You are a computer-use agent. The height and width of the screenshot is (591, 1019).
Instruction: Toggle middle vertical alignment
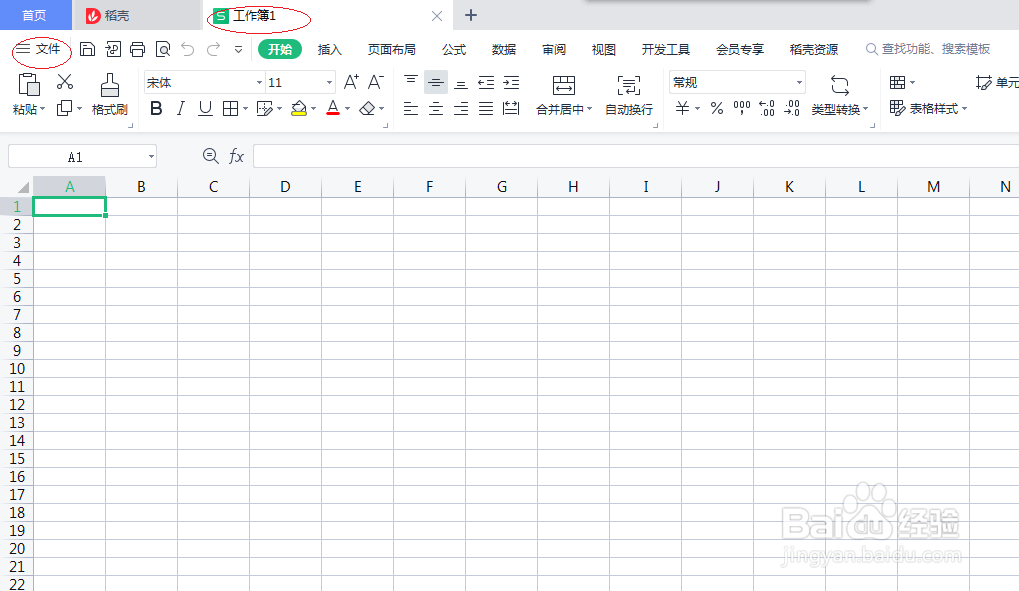(x=435, y=83)
